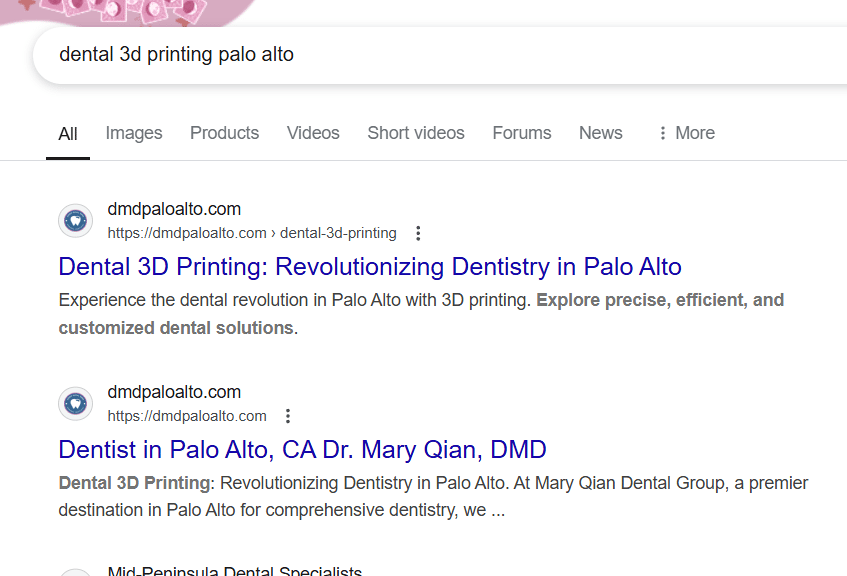Go to the Short videos tab
Viewport: 847px width, 576px height.
coord(416,133)
